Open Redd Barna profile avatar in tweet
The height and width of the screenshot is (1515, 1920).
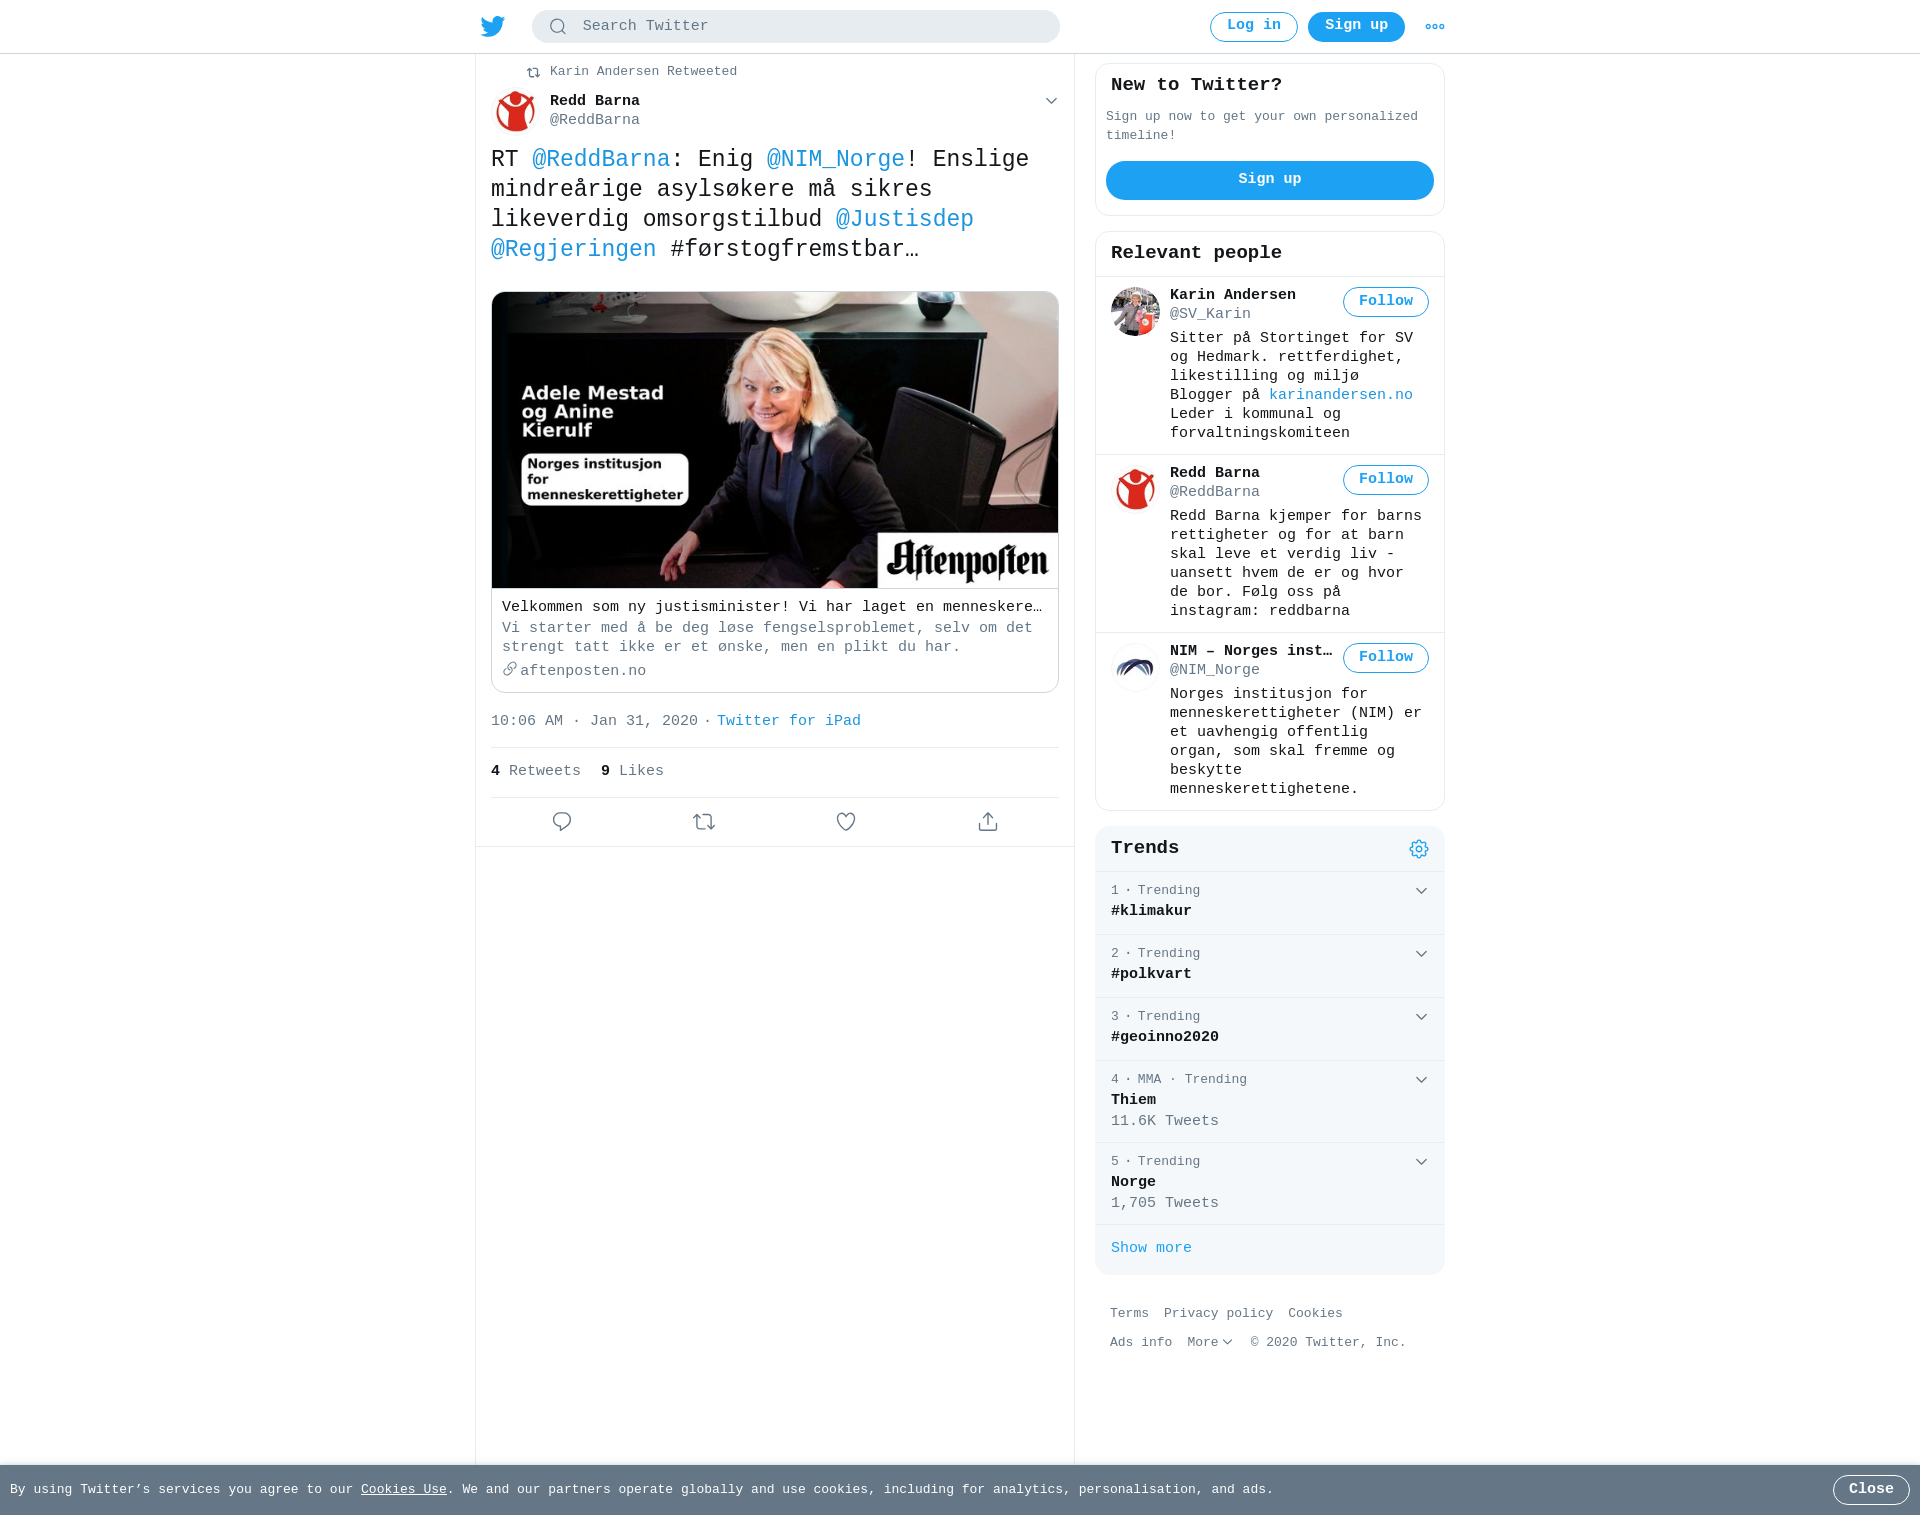516,111
